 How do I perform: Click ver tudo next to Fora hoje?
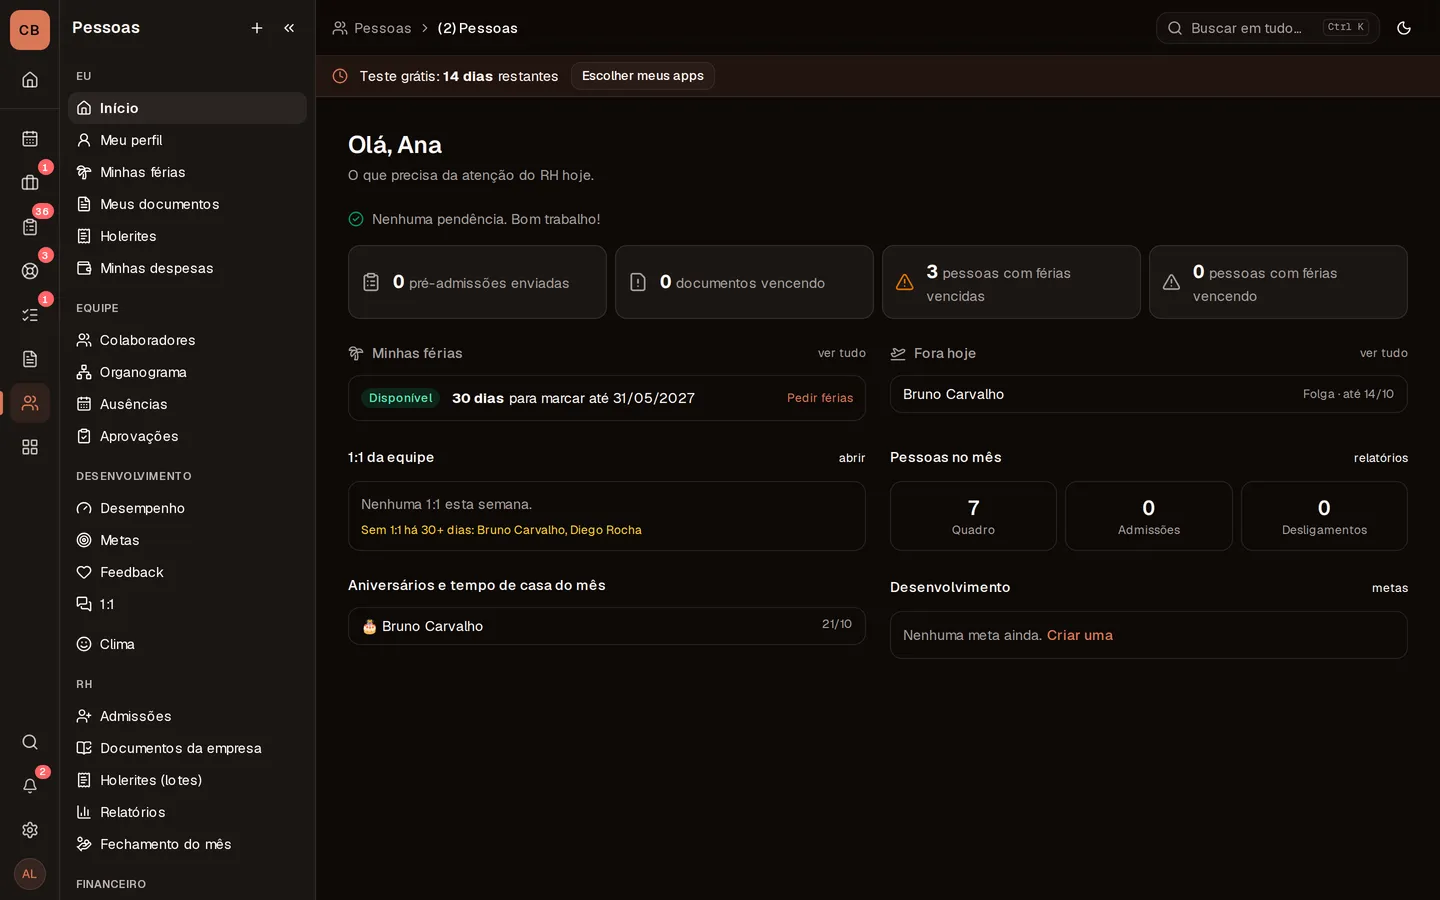1384,353
